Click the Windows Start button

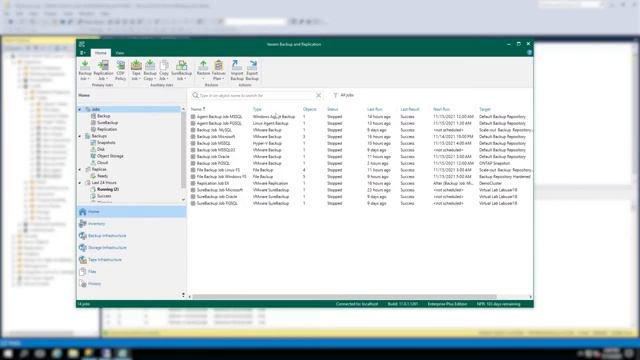pos(8,353)
